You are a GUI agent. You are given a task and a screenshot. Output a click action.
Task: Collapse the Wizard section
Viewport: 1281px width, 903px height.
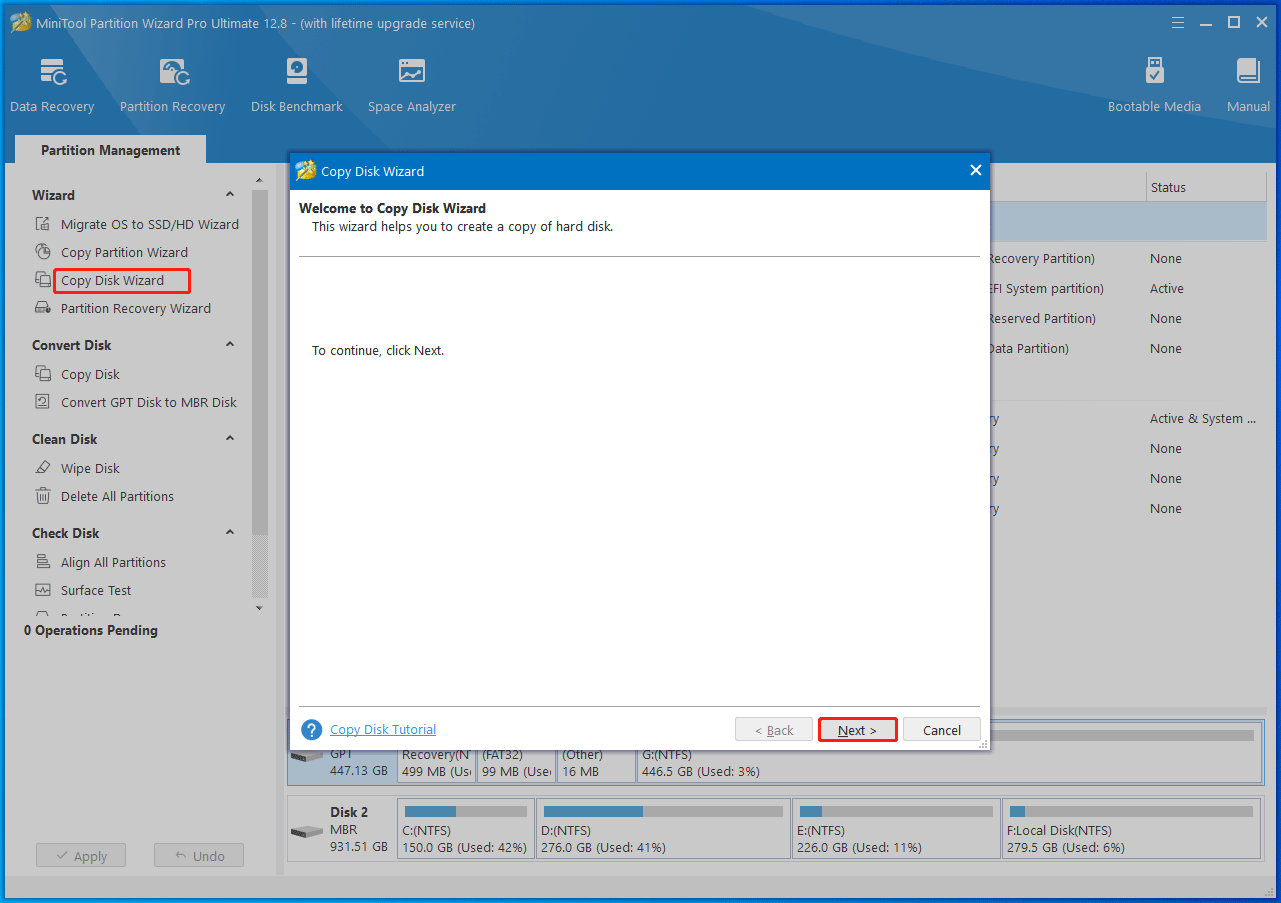point(230,195)
